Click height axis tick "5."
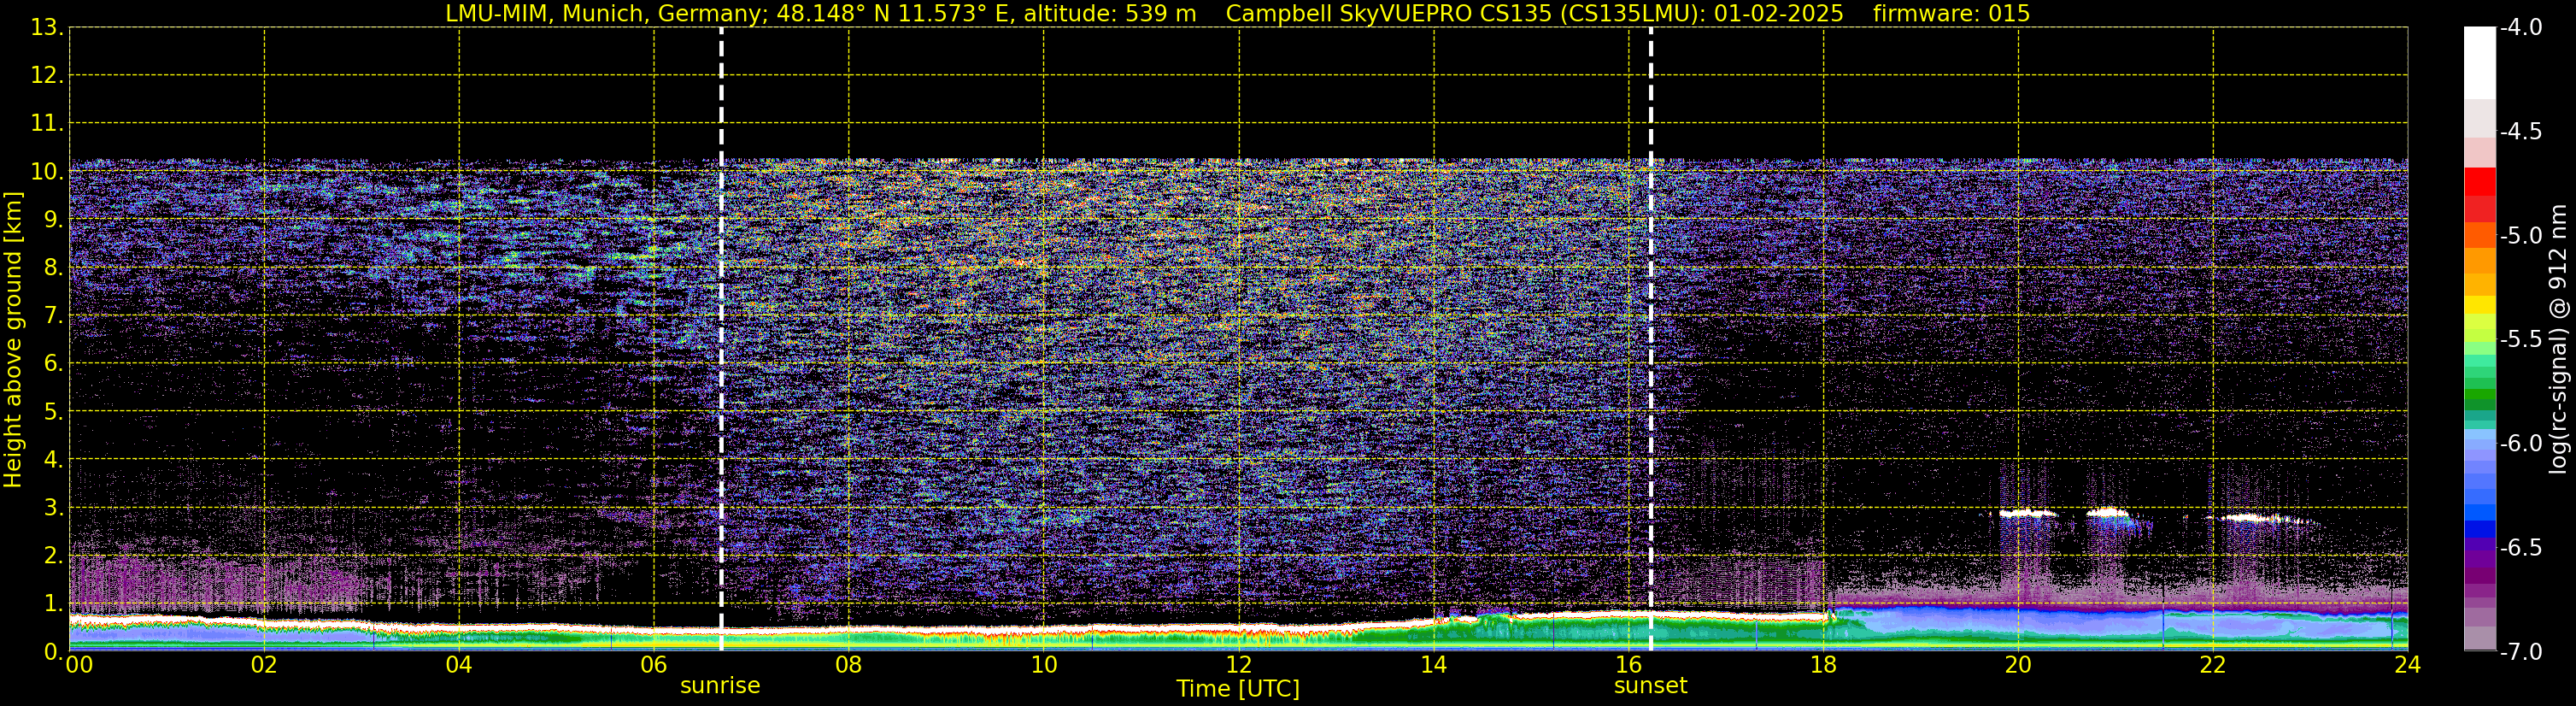 (53, 412)
